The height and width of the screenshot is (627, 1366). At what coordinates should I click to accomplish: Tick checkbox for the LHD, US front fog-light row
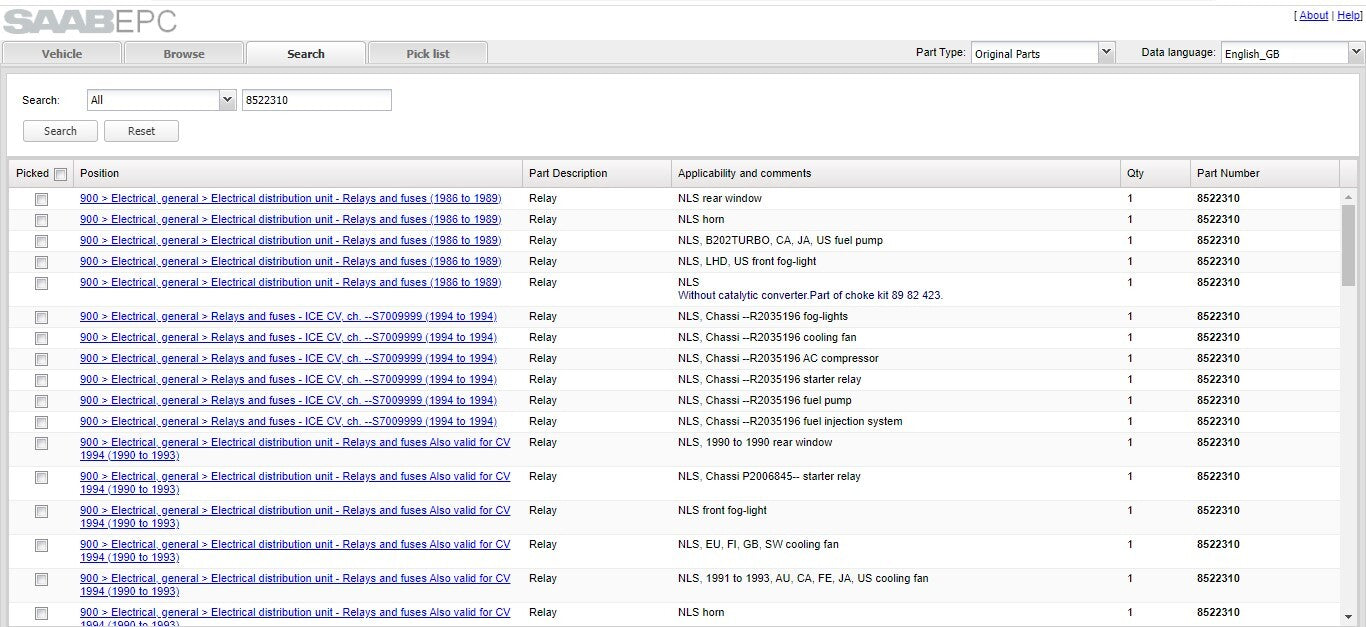coord(41,262)
